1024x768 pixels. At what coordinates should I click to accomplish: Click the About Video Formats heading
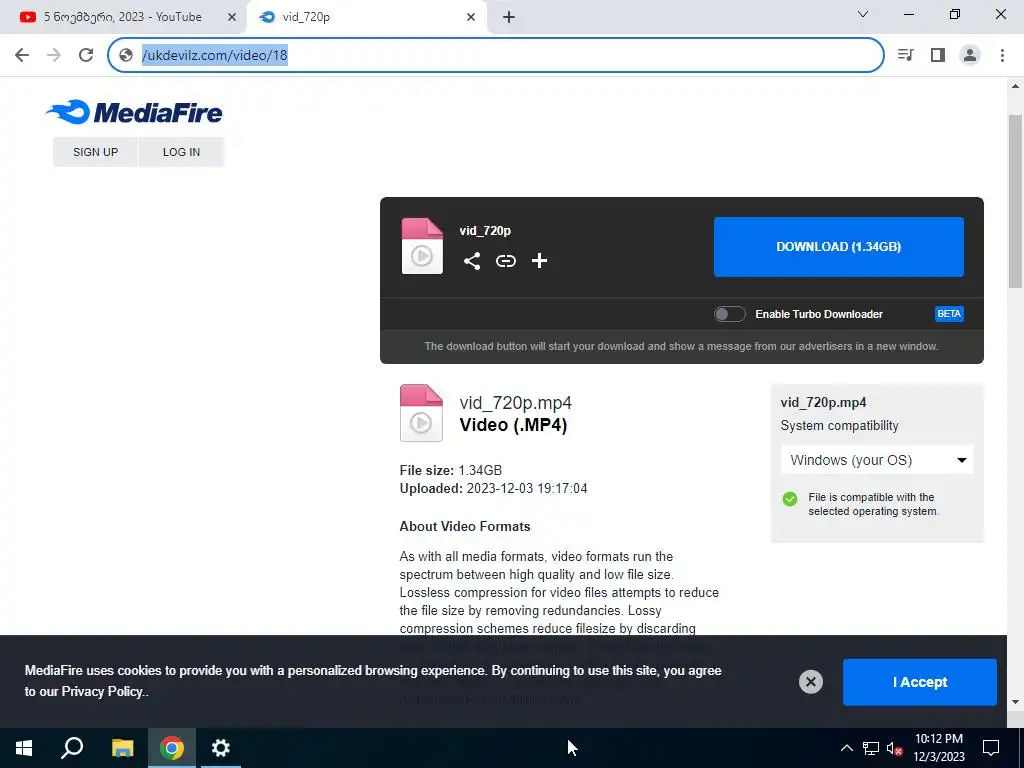pyautogui.click(x=465, y=526)
